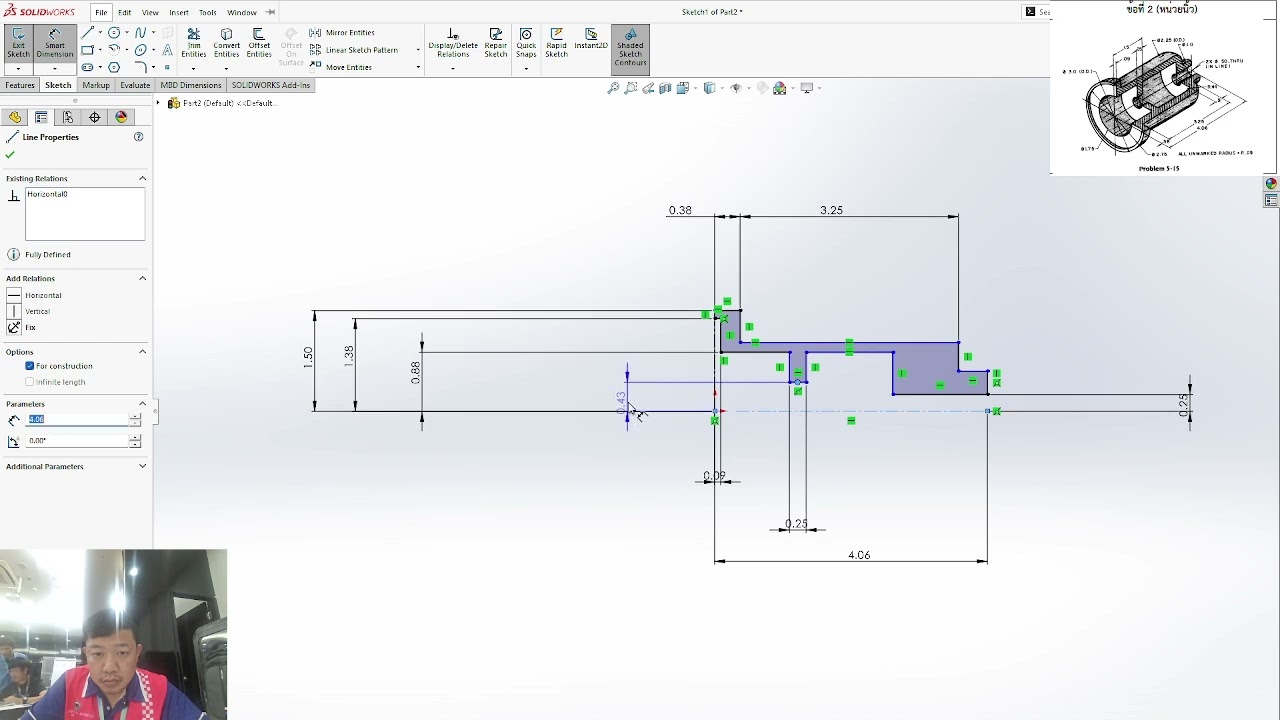Open the PropertyManager tab
Image resolution: width=1280 pixels, height=720 pixels.
[41, 117]
